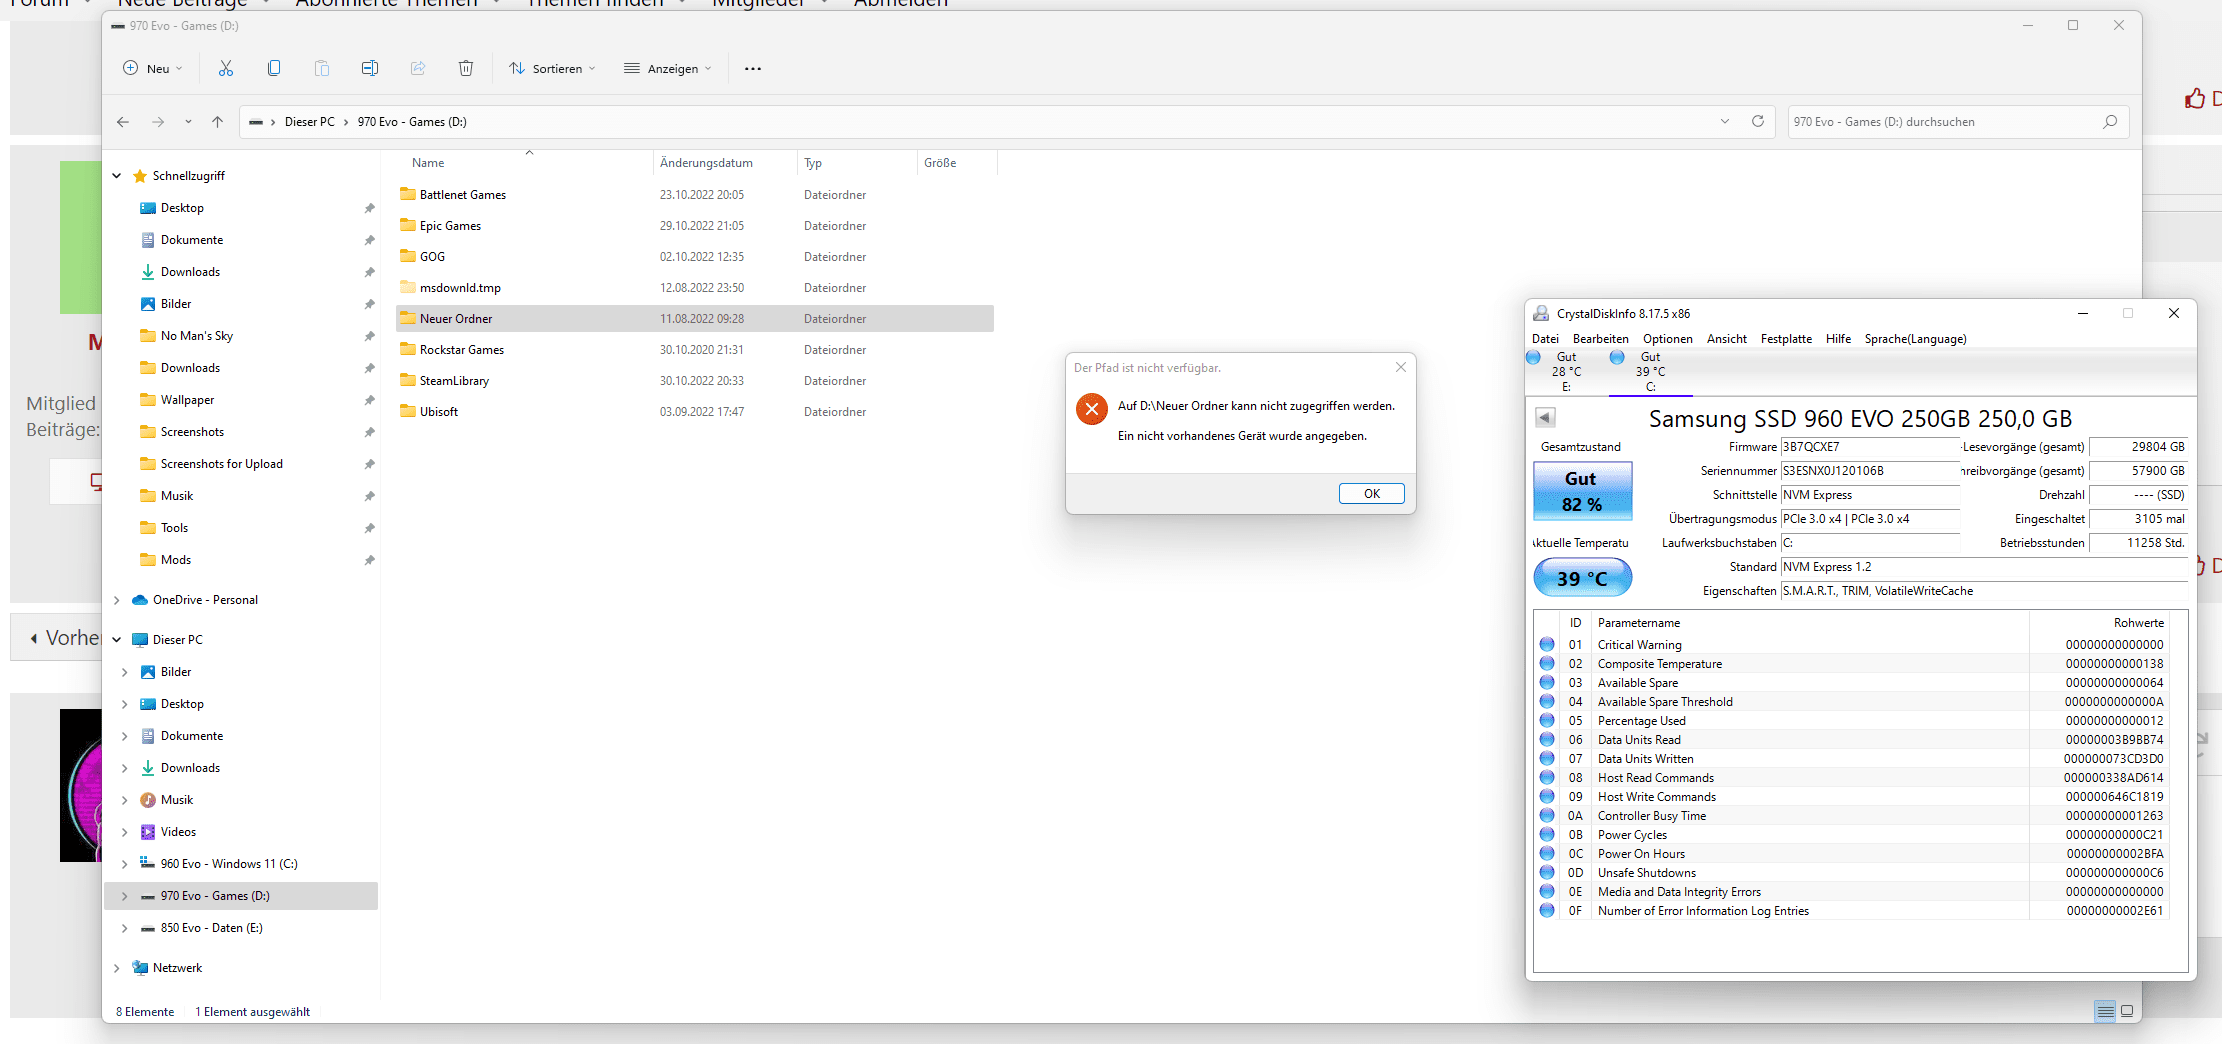Image resolution: width=2222 pixels, height=1044 pixels.
Task: Click the Cut scissors icon in Explorer toolbar
Action: [x=226, y=68]
